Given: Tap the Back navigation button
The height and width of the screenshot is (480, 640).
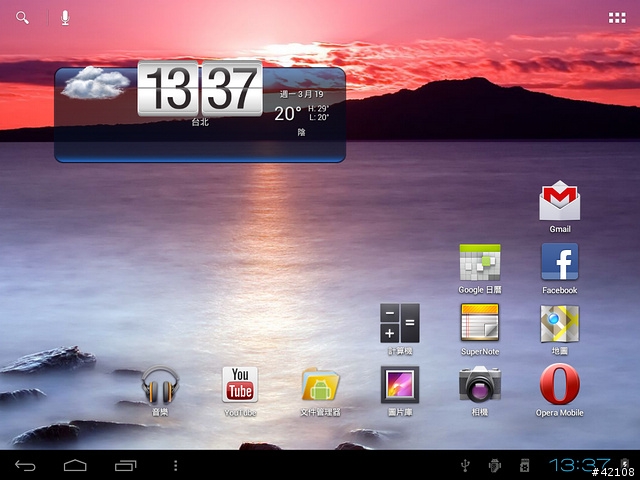Looking at the screenshot, I should (25, 465).
